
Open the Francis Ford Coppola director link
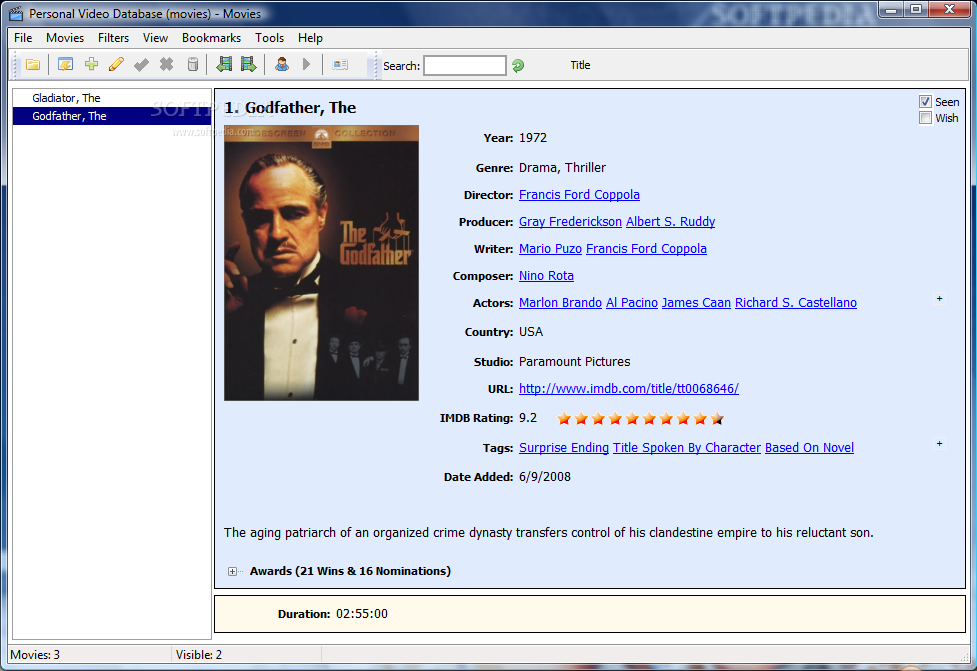[x=579, y=195]
